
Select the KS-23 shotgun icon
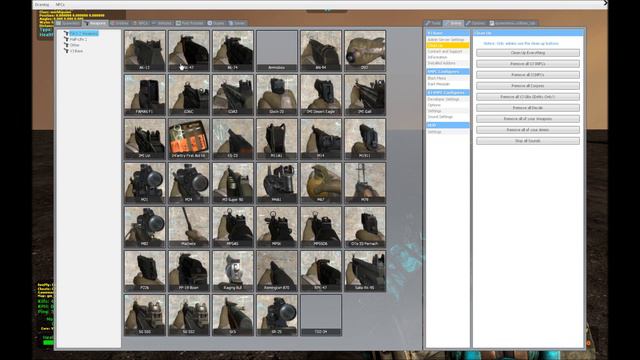[x=233, y=139]
